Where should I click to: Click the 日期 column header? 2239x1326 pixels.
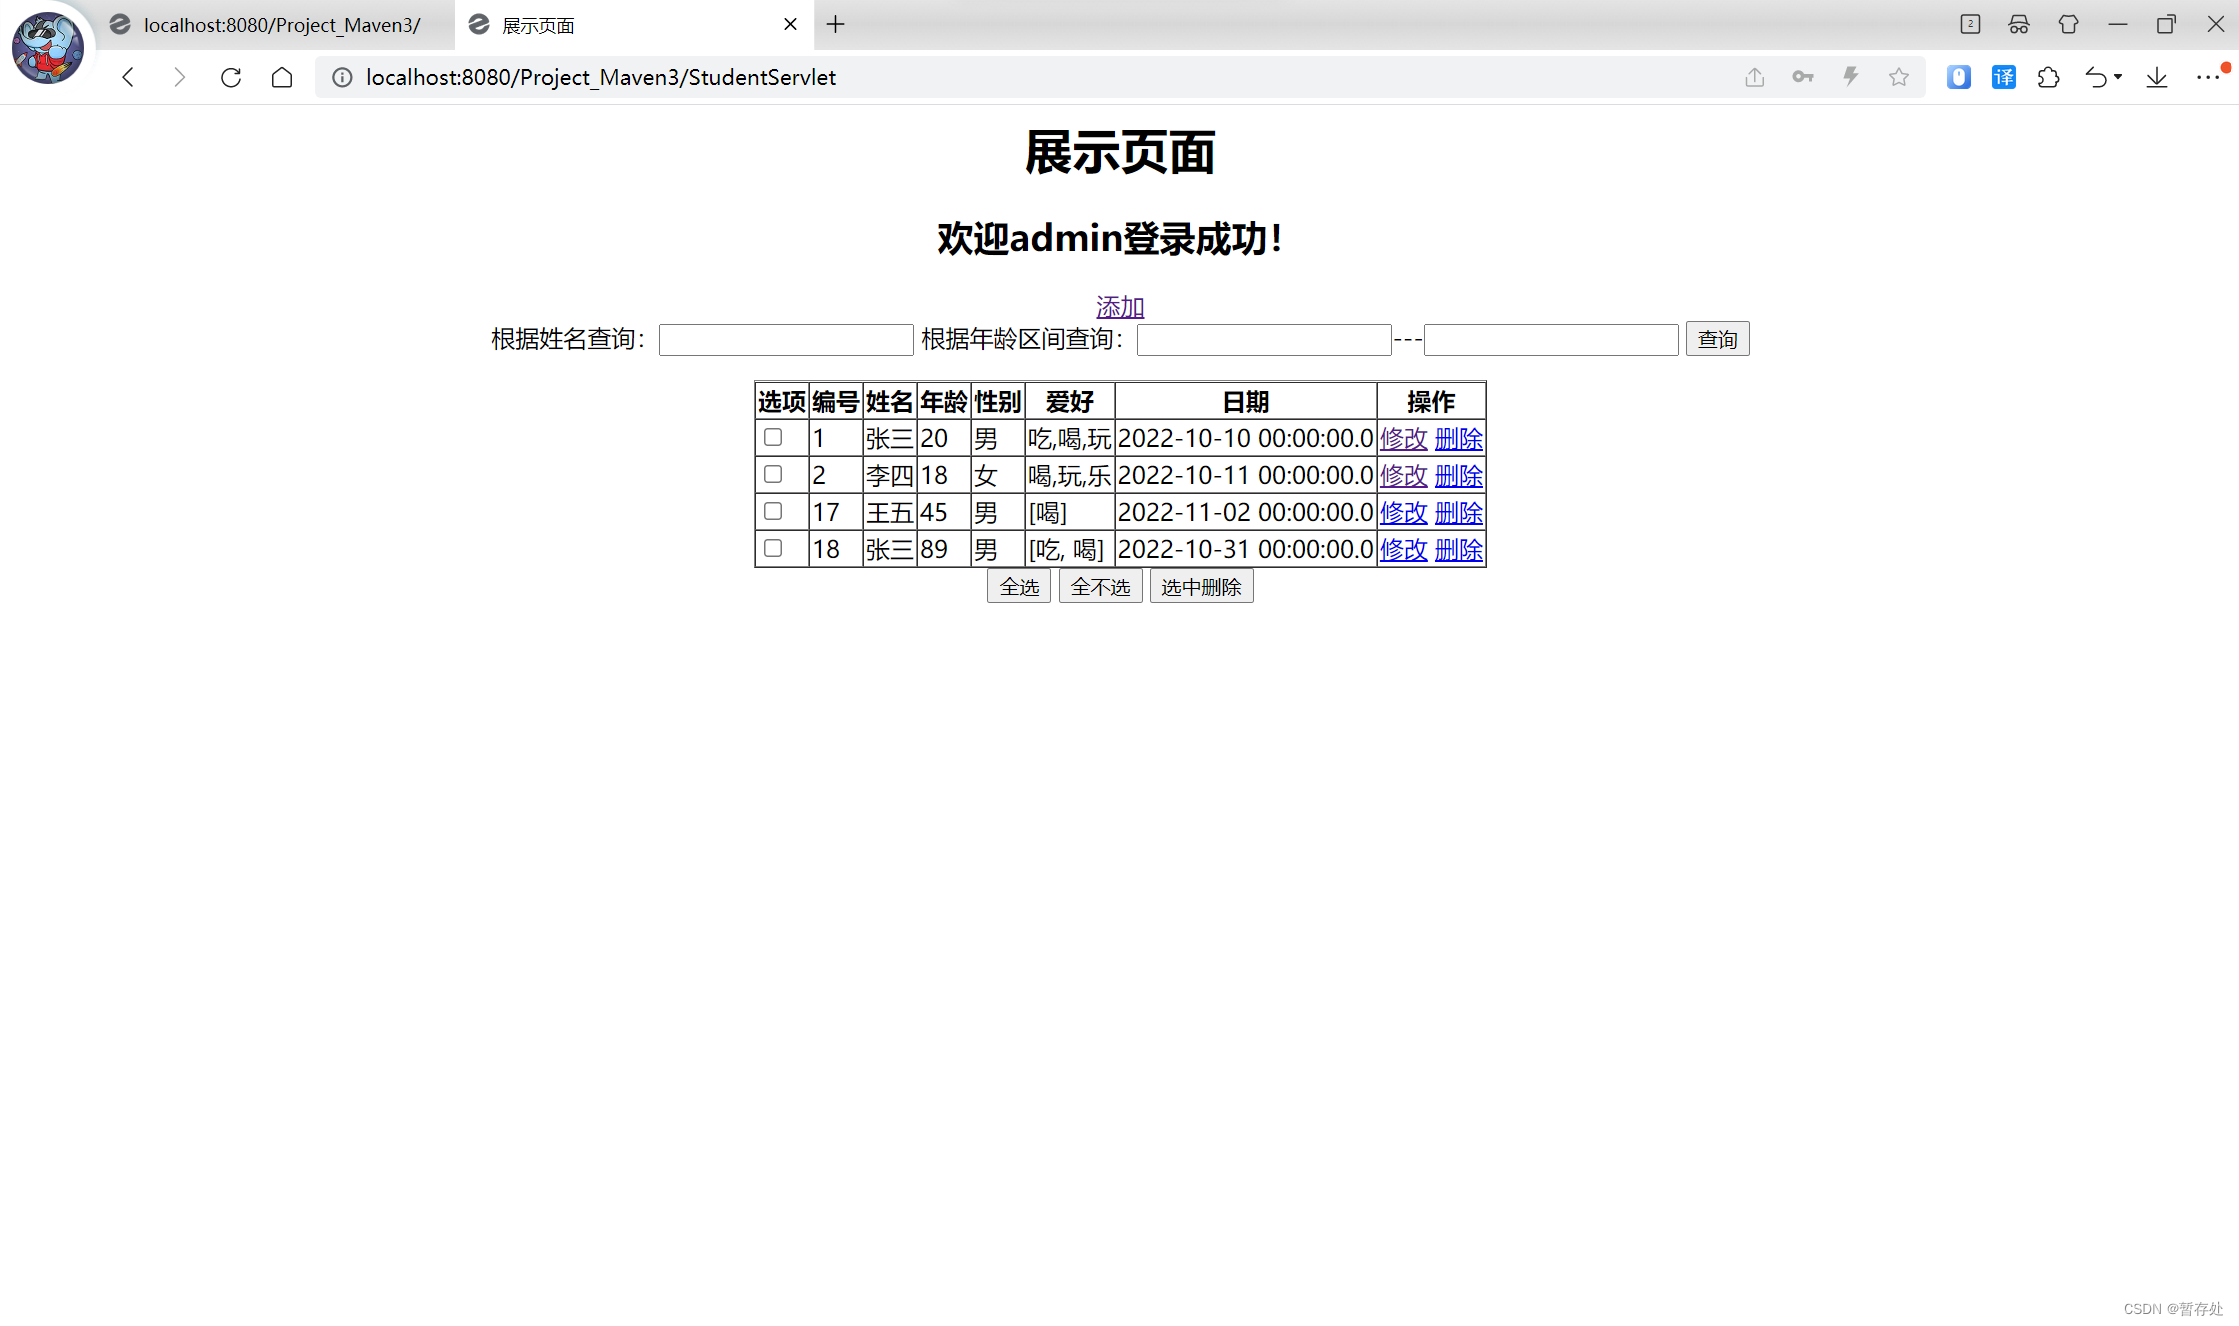(x=1245, y=402)
